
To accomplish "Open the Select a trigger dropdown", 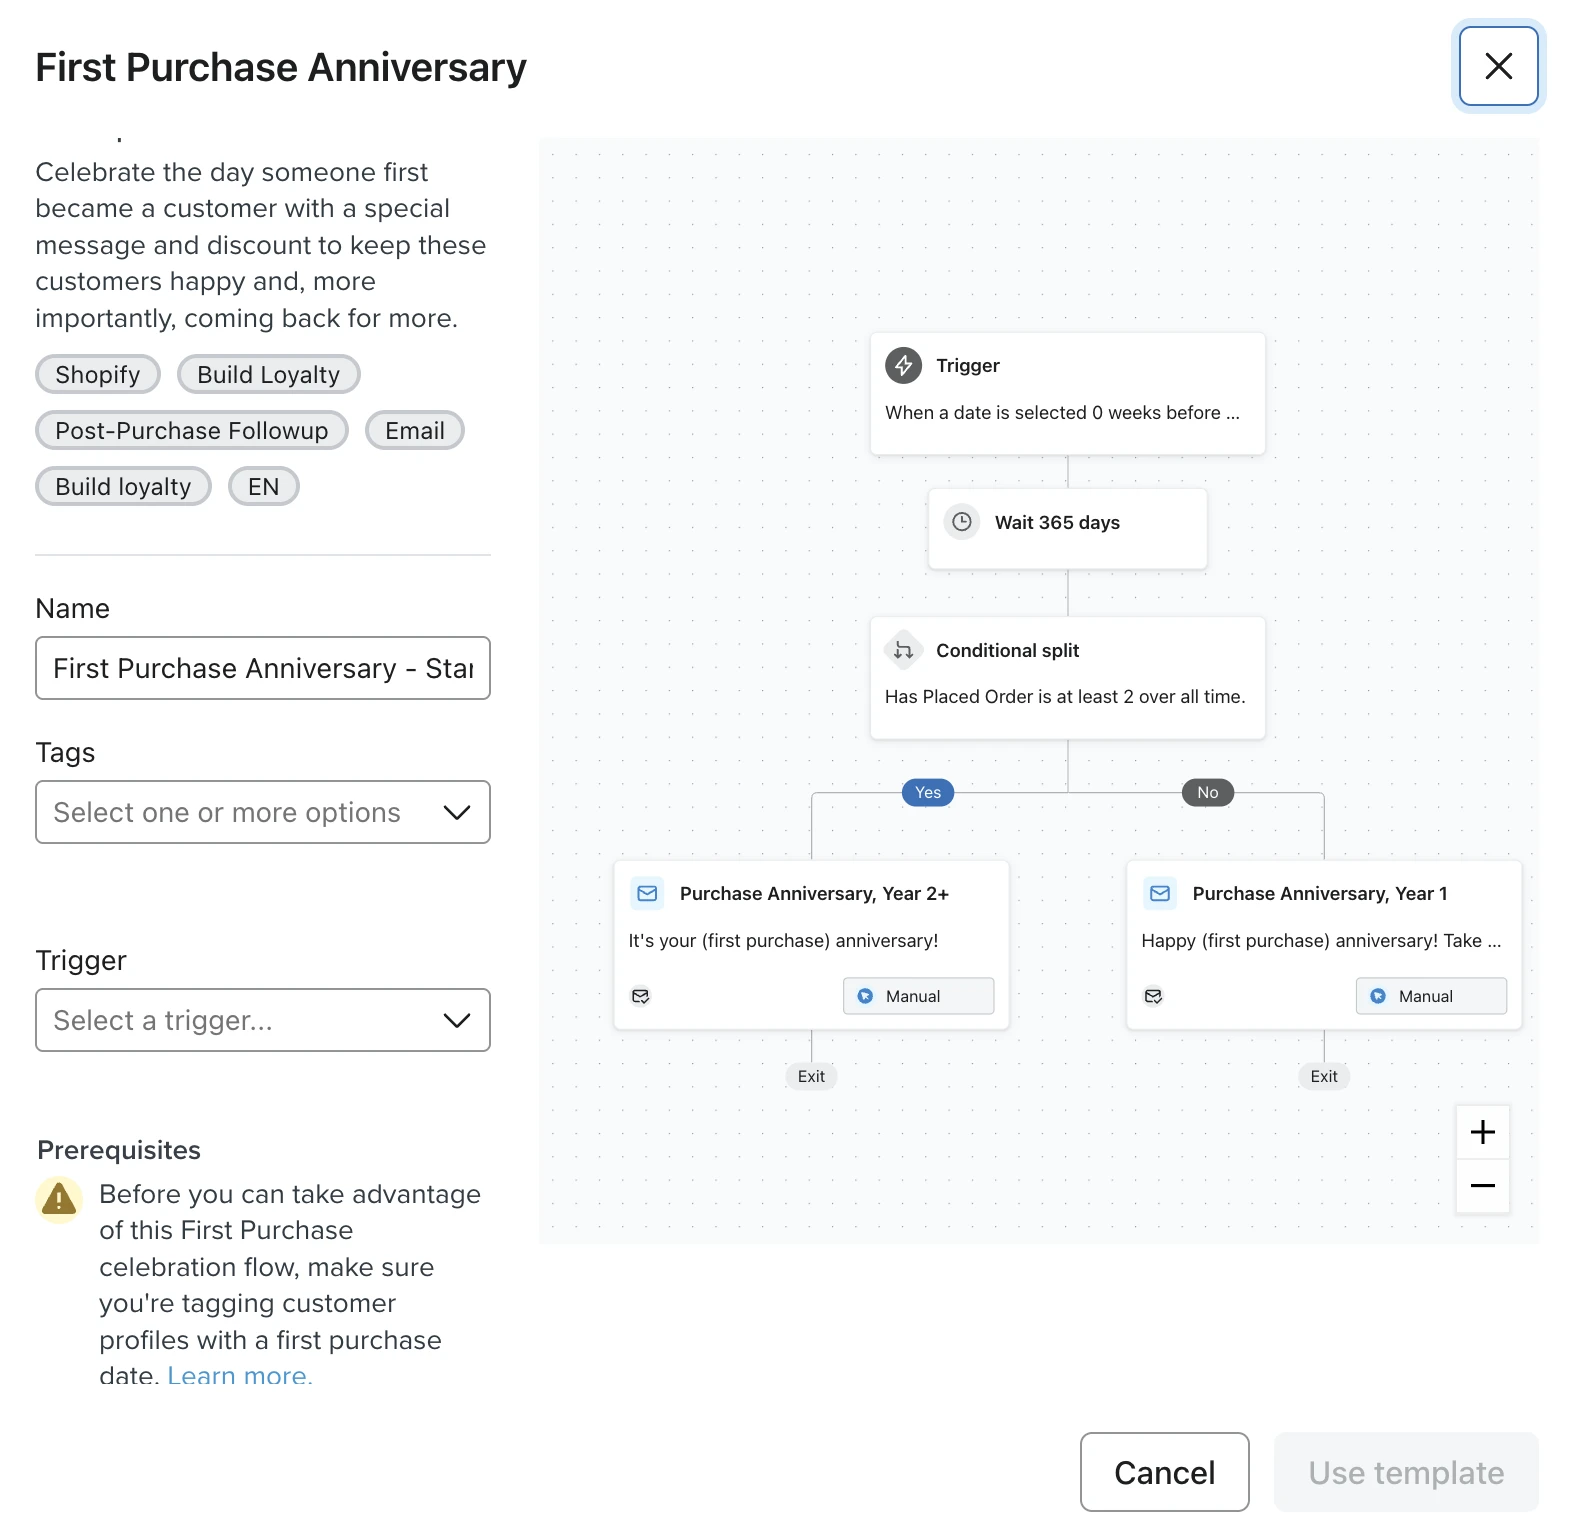I will (x=262, y=1020).
